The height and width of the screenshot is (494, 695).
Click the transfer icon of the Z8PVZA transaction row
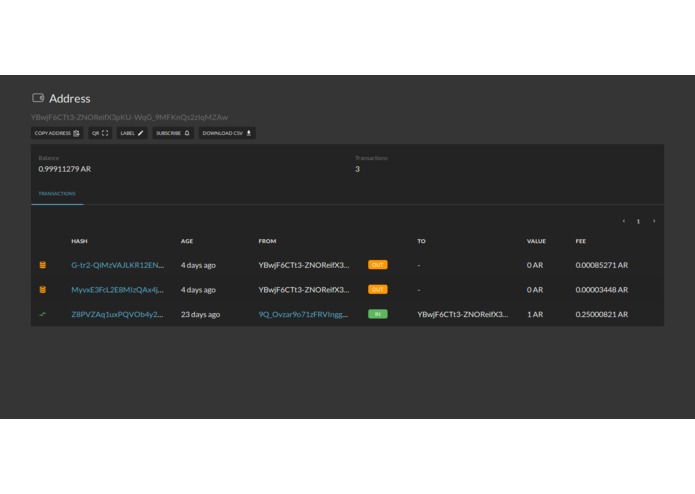coord(43,314)
